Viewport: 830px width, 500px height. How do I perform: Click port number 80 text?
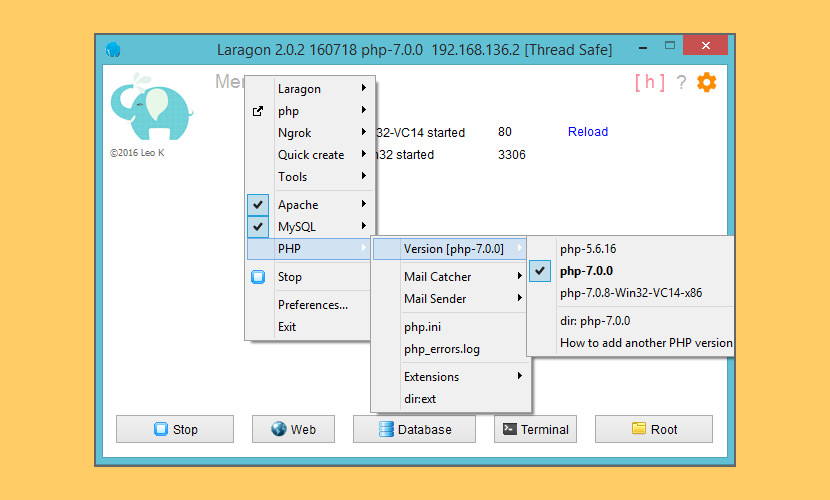point(504,132)
